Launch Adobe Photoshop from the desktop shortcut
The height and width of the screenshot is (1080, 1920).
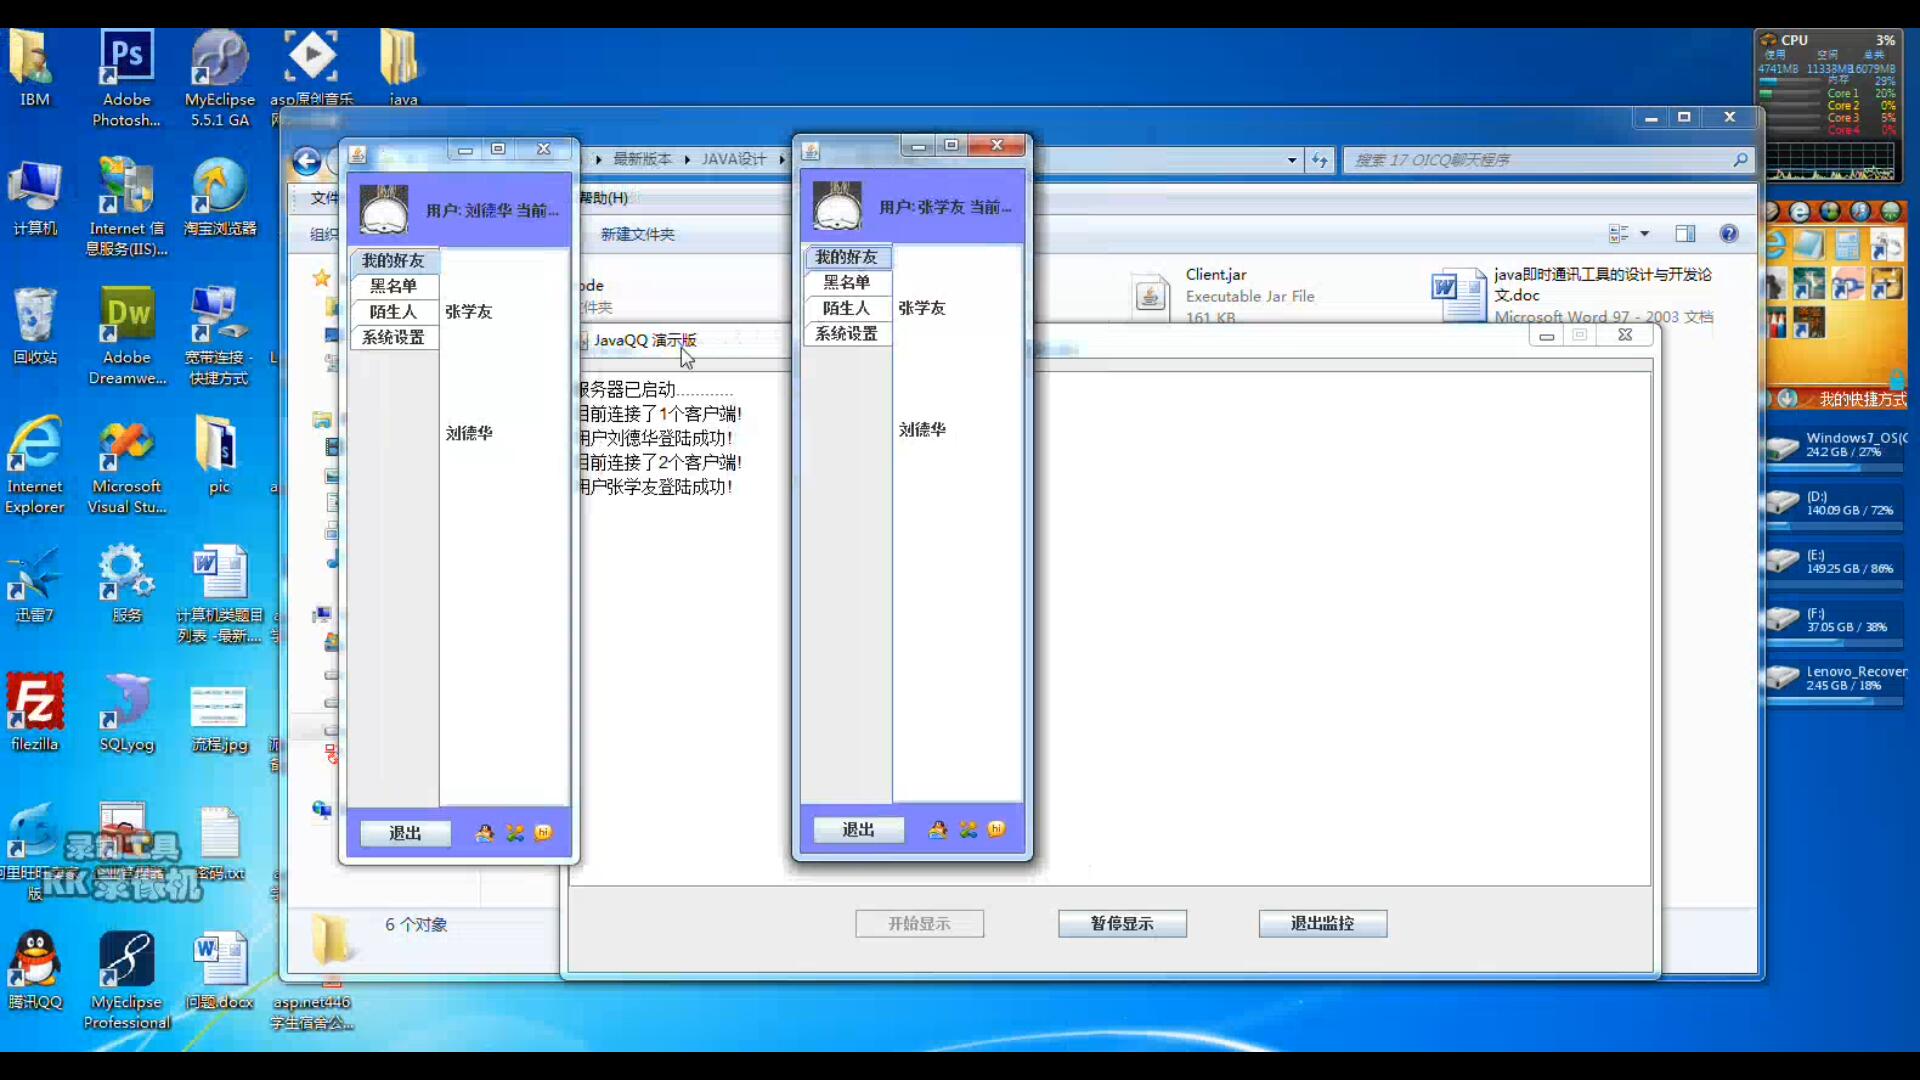pos(127,78)
